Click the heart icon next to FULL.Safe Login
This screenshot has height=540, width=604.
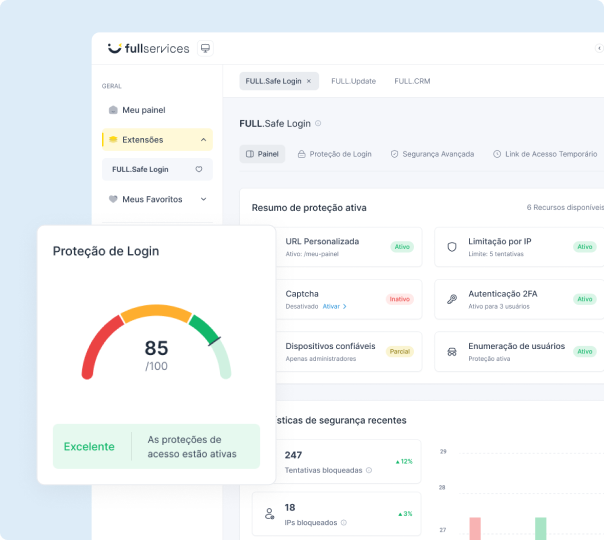[199, 170]
